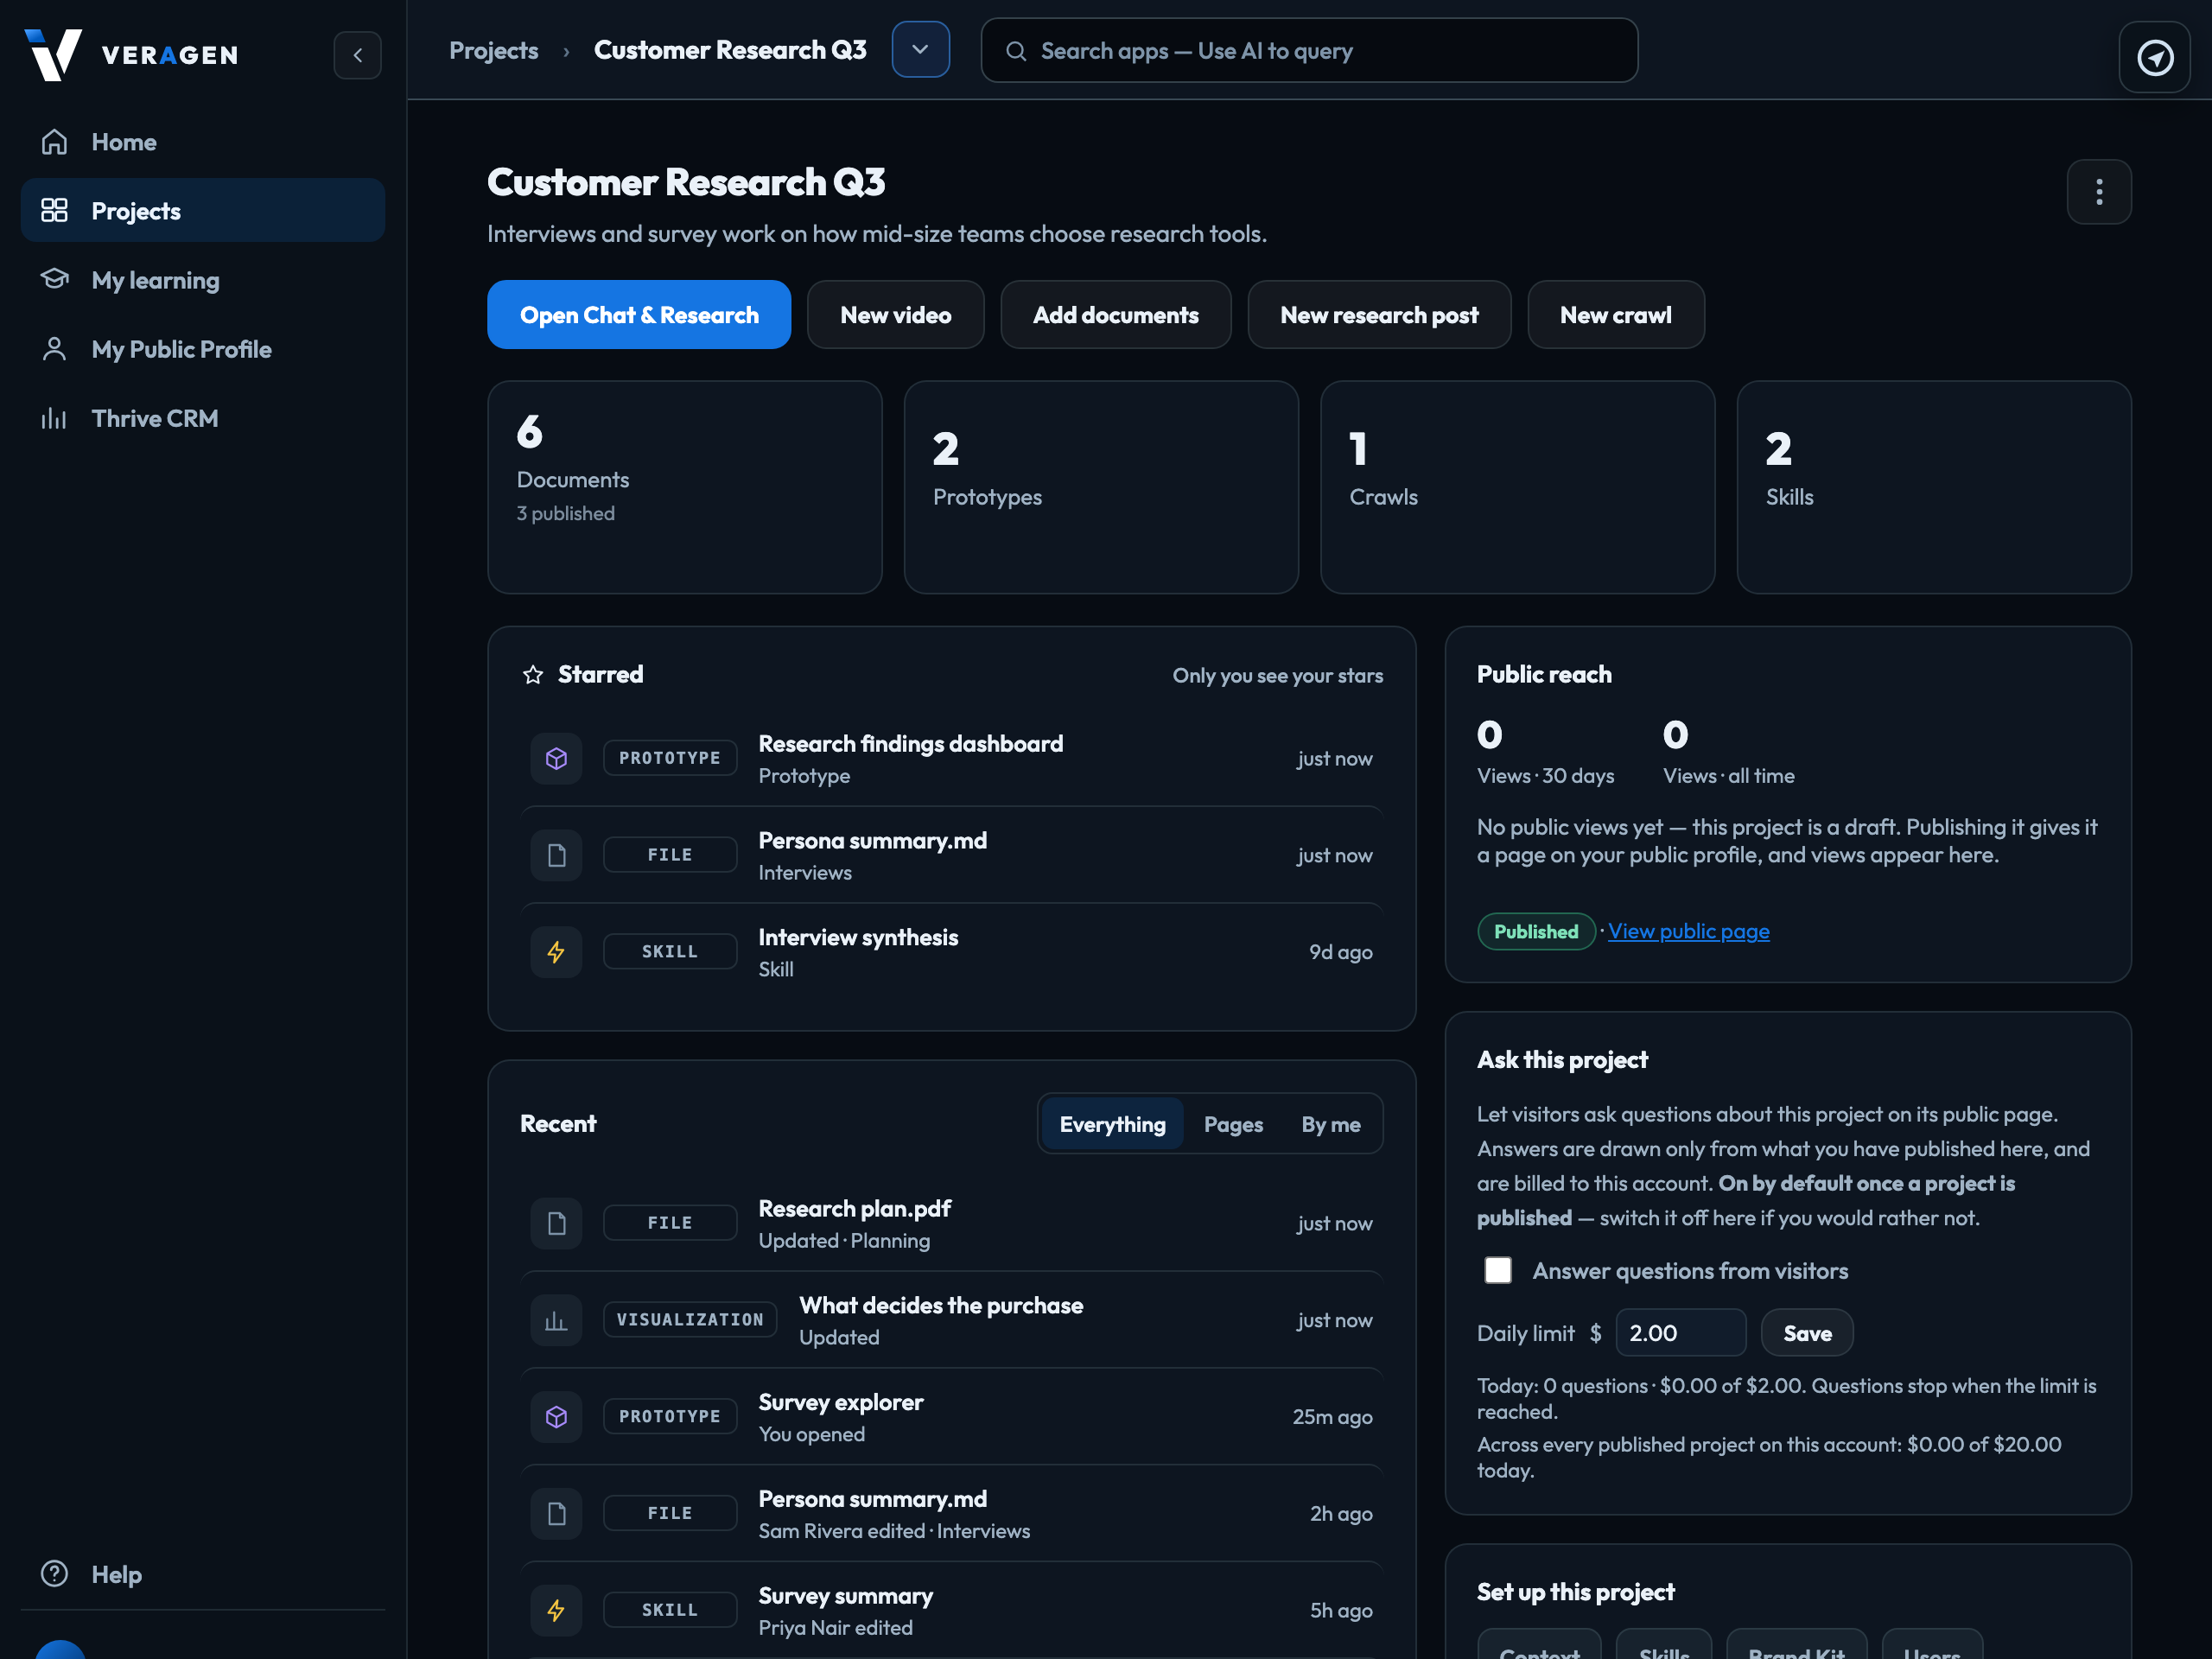This screenshot has height=1659, width=2212.
Task: Save the daily limit
Action: (1806, 1333)
